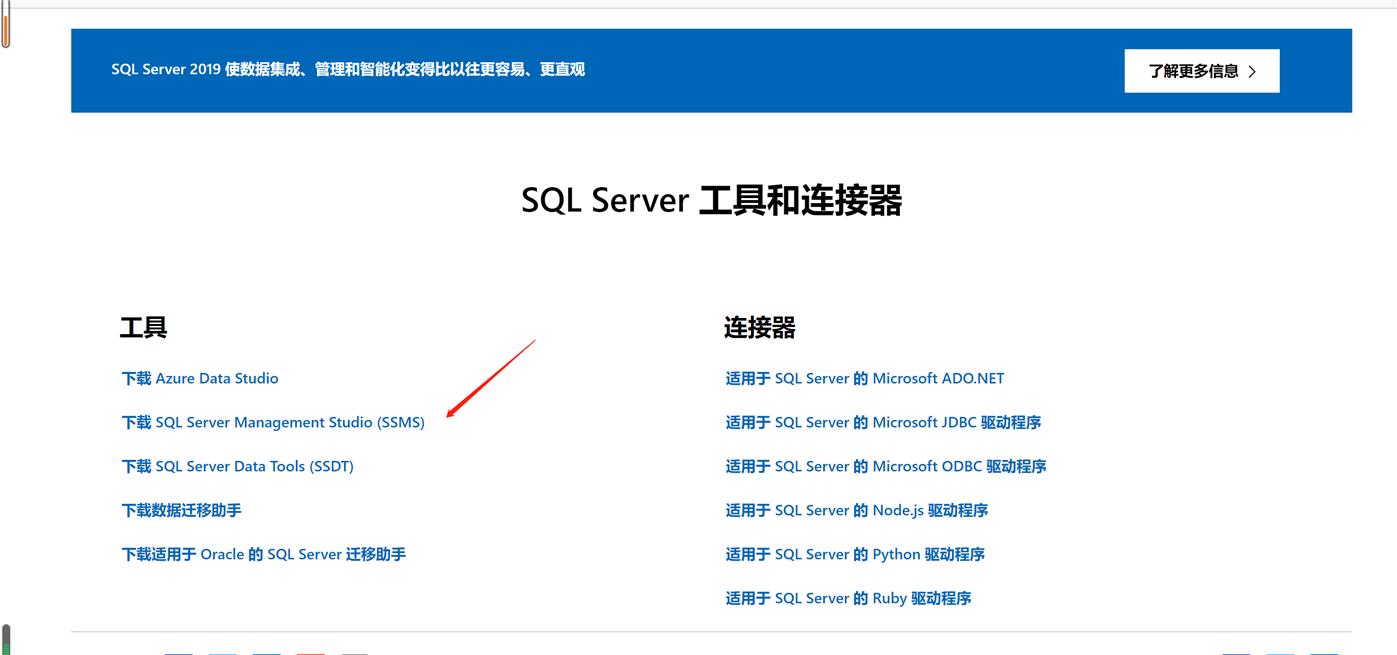Click the SQL Server 工具和连接器 heading
1397x655 pixels.
tap(711, 200)
